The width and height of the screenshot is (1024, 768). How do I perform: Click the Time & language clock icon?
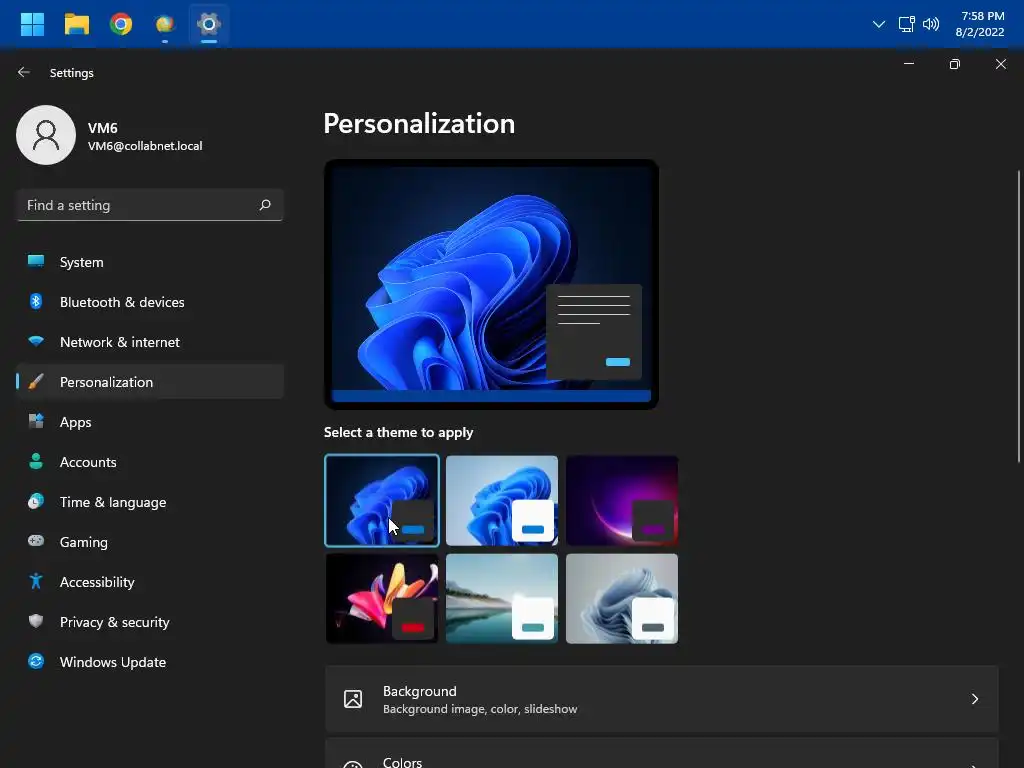36,502
